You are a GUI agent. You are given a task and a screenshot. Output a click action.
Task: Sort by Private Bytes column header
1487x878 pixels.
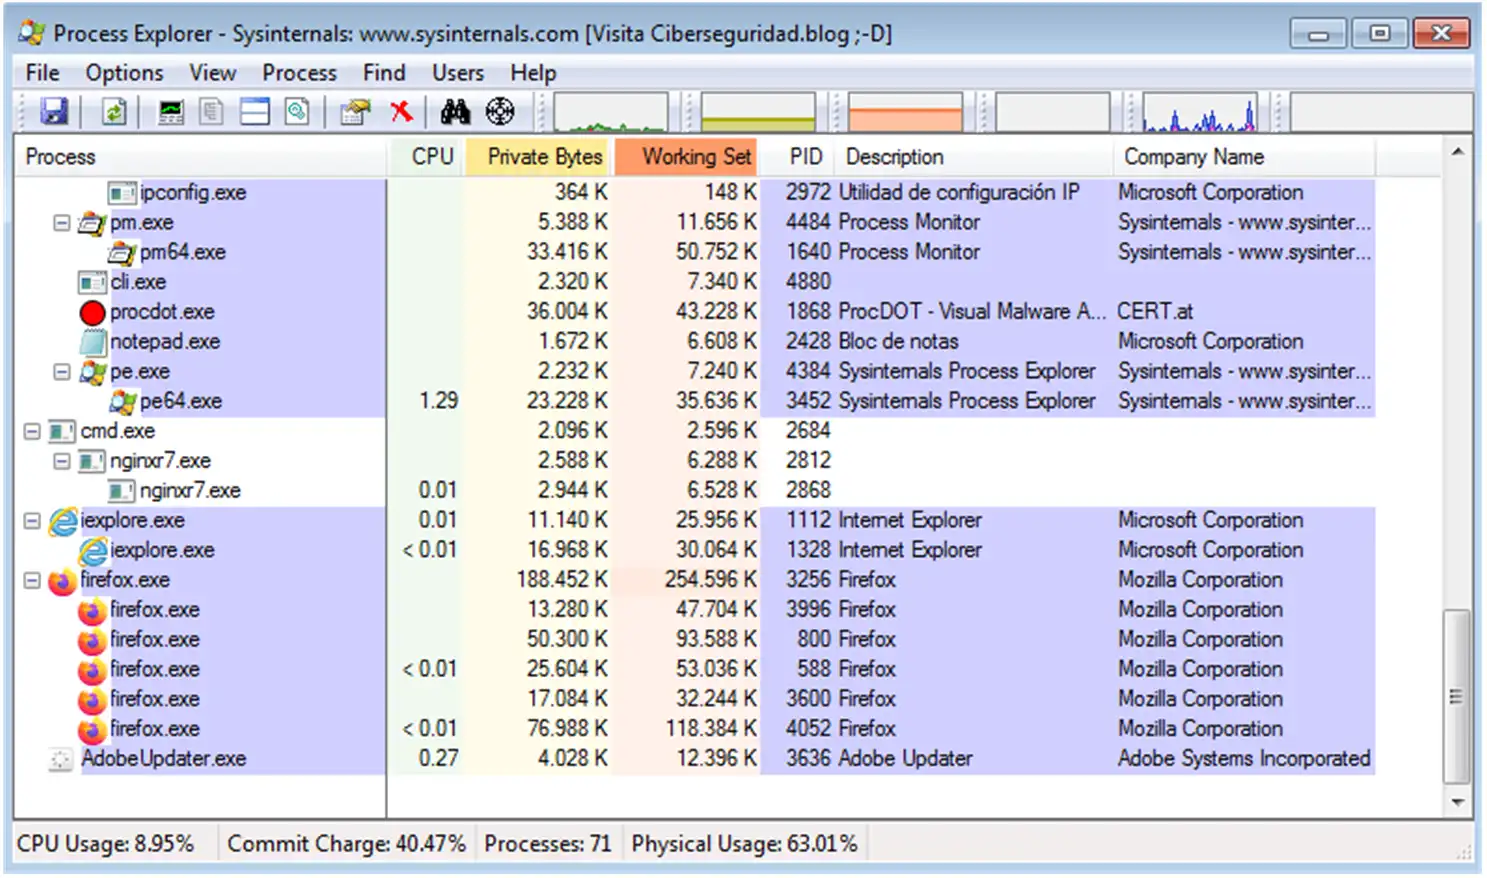(540, 157)
